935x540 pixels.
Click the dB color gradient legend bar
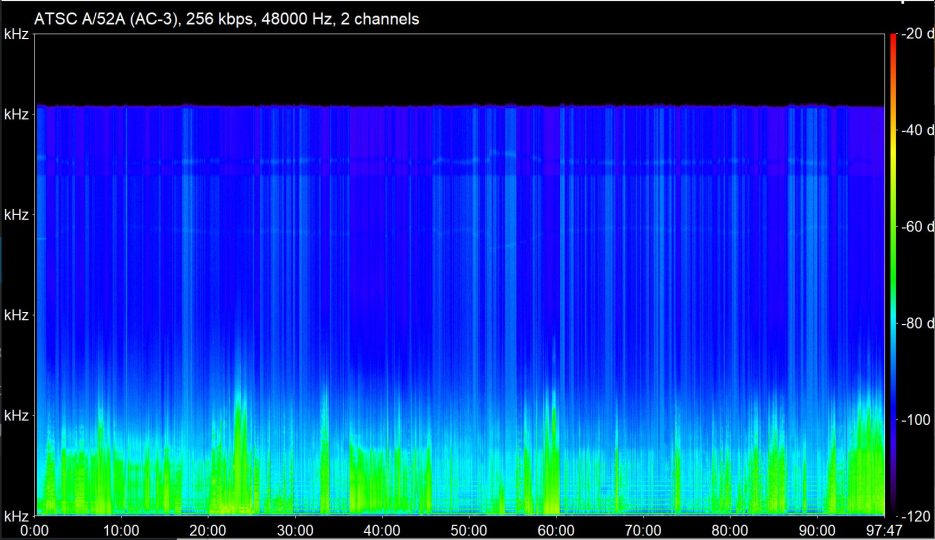(x=893, y=275)
